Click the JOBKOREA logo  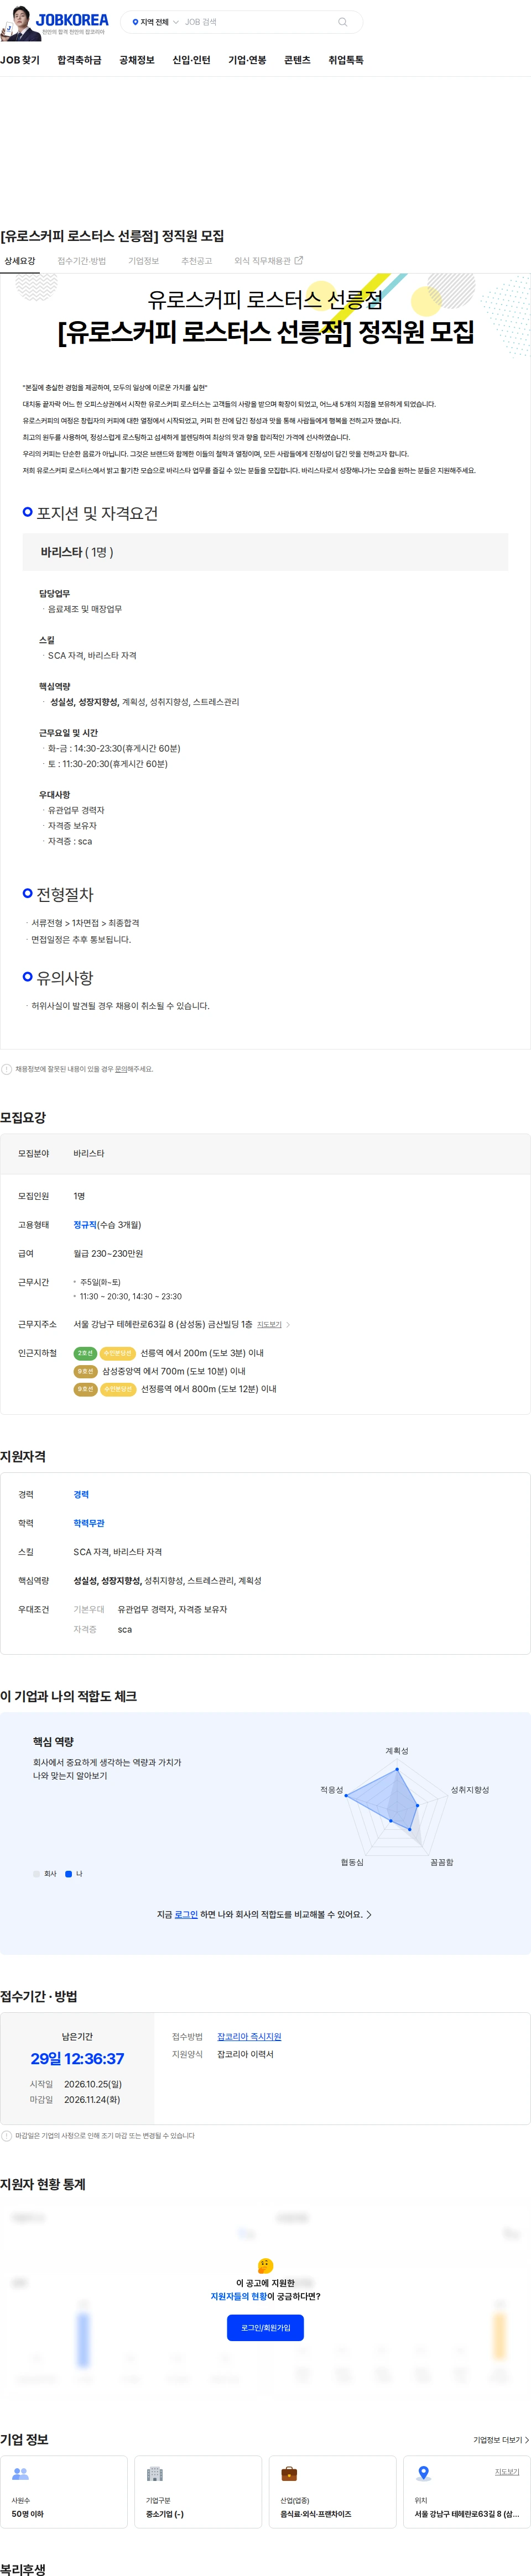point(72,19)
